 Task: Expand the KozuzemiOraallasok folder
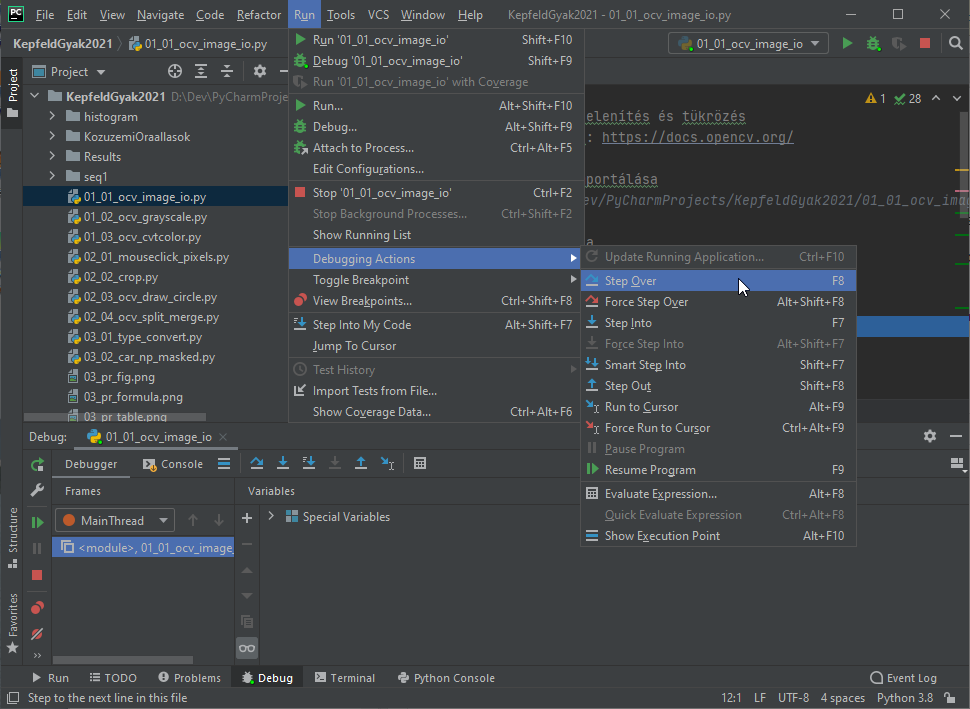(52, 136)
